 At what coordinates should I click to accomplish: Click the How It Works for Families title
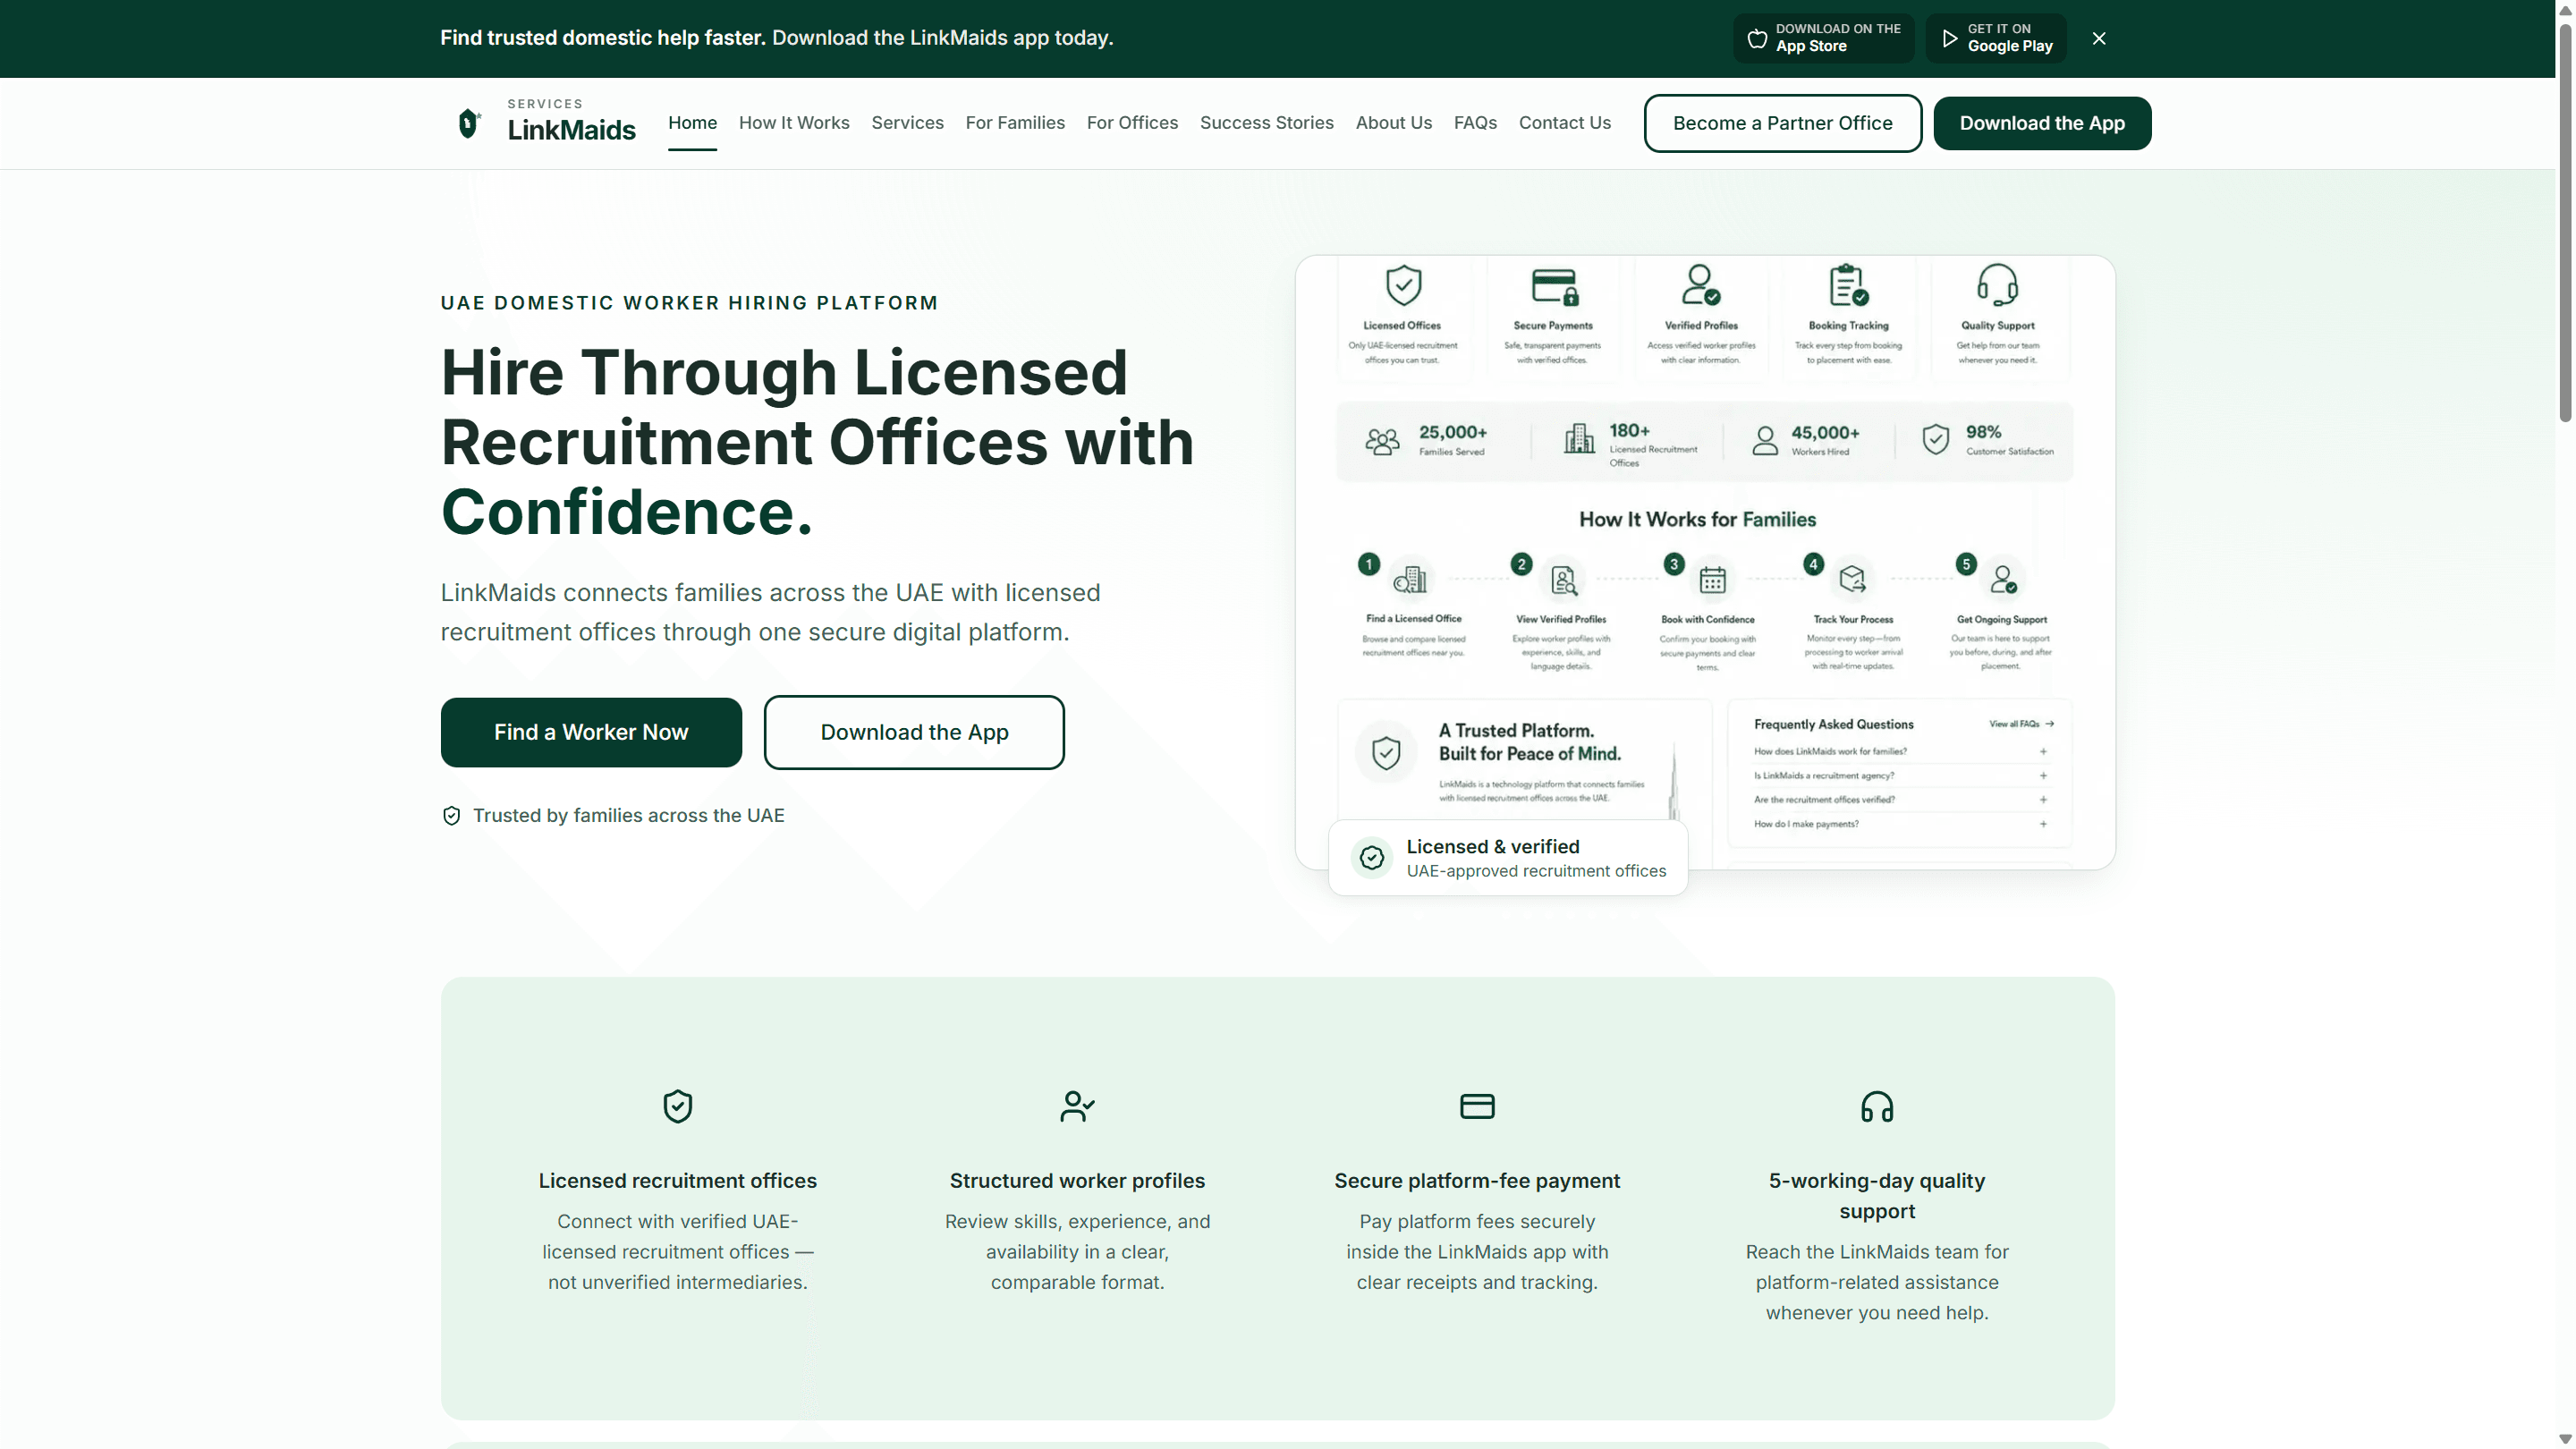pos(1697,519)
